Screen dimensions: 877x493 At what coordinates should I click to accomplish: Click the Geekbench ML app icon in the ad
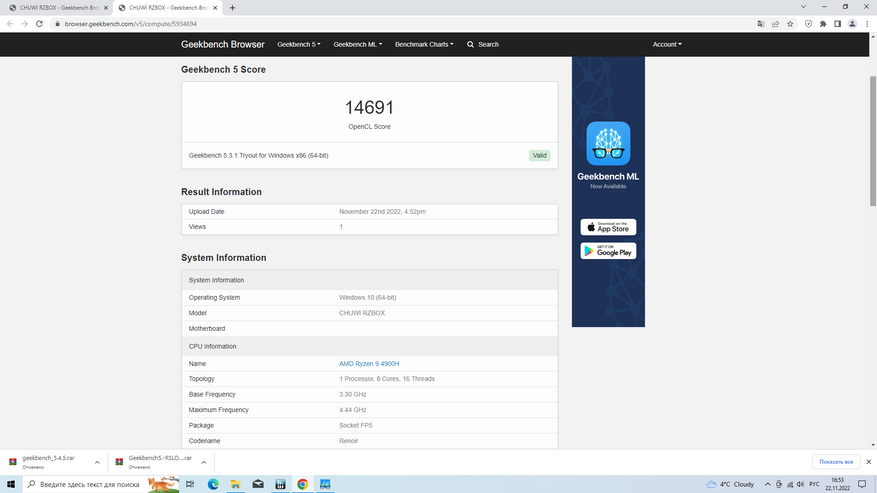608,143
